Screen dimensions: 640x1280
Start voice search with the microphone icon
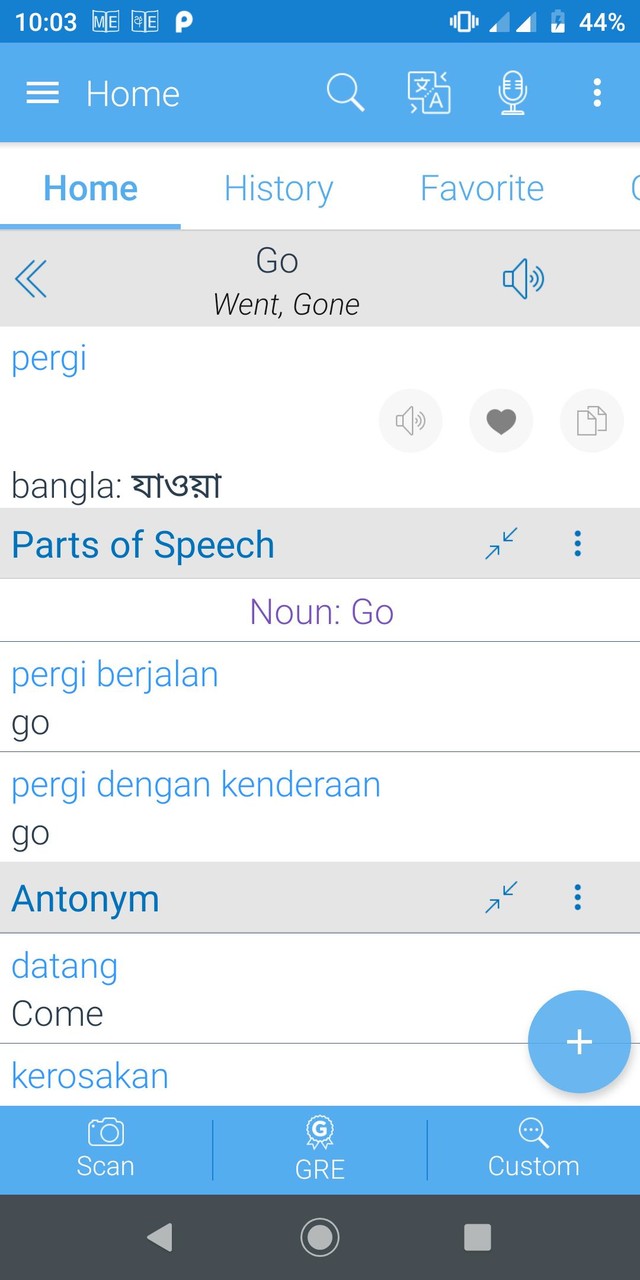coord(512,92)
